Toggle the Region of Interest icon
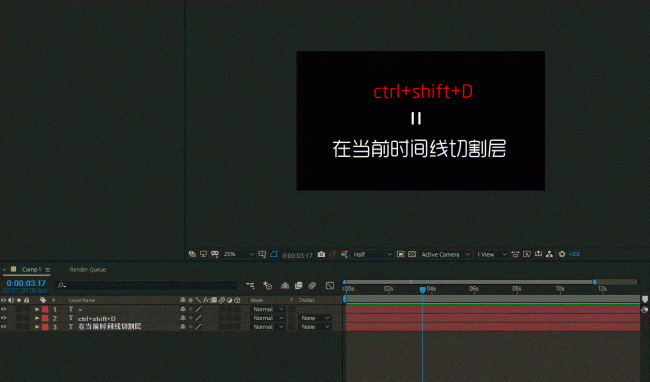Viewport: 650px width, 382px height. (x=274, y=254)
